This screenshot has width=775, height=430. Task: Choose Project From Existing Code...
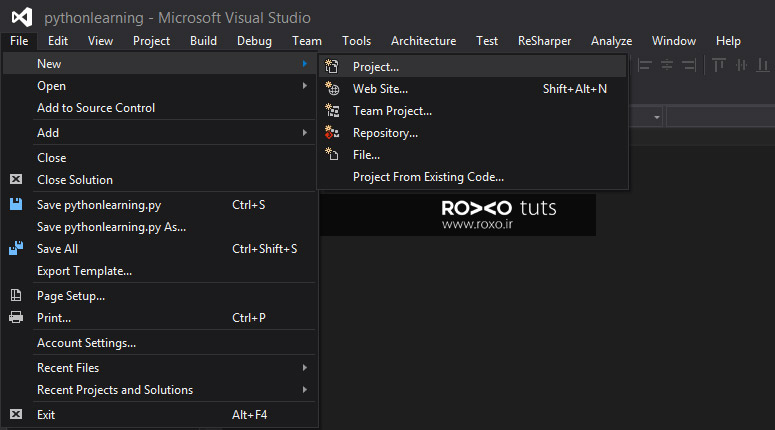(x=473, y=177)
